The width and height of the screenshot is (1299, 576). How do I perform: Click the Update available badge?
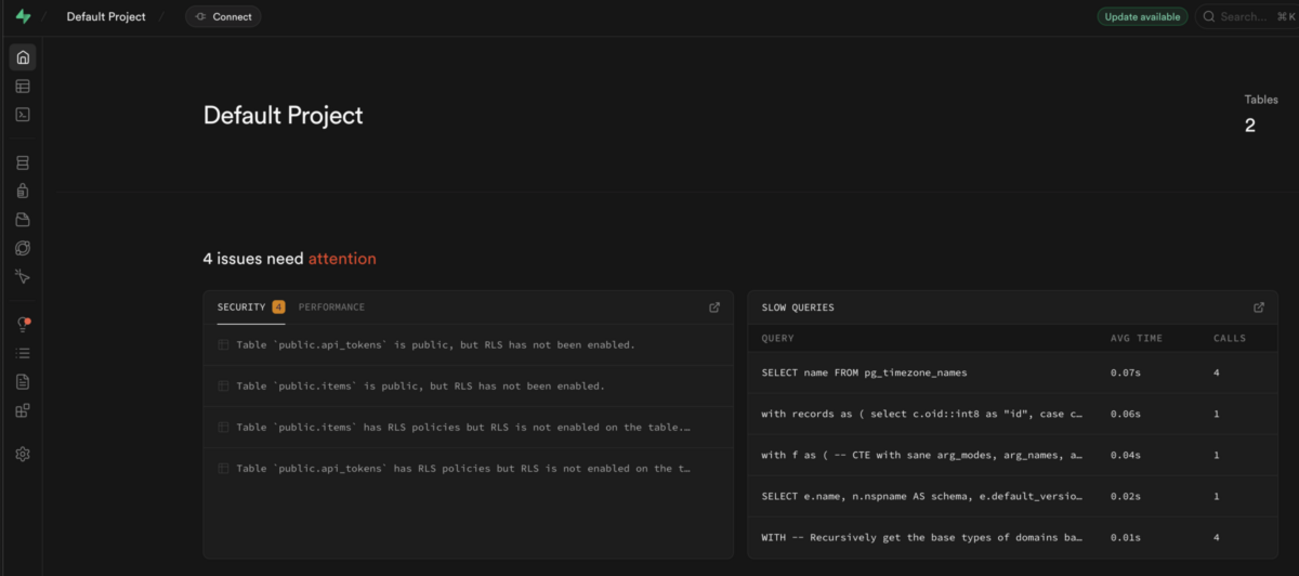[x=1142, y=17]
